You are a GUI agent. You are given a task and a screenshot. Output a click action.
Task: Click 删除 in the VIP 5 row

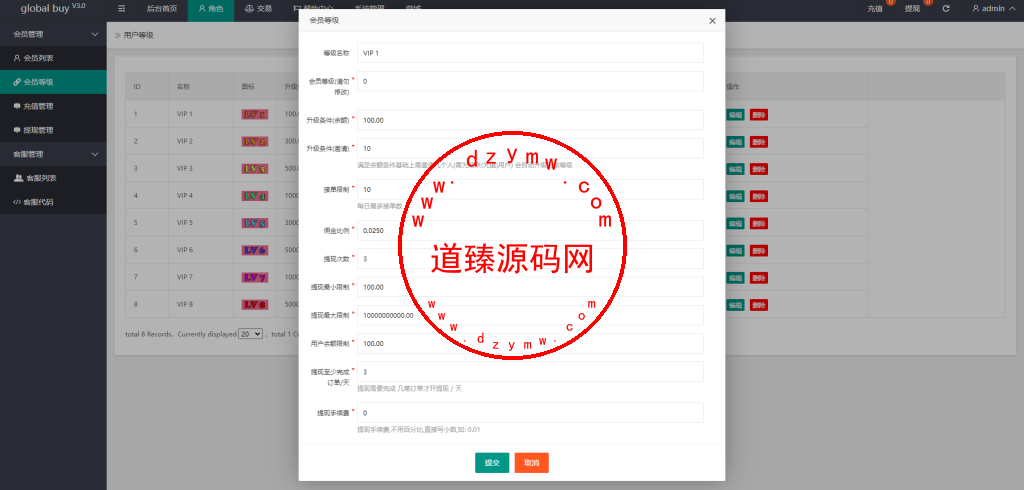coord(758,223)
